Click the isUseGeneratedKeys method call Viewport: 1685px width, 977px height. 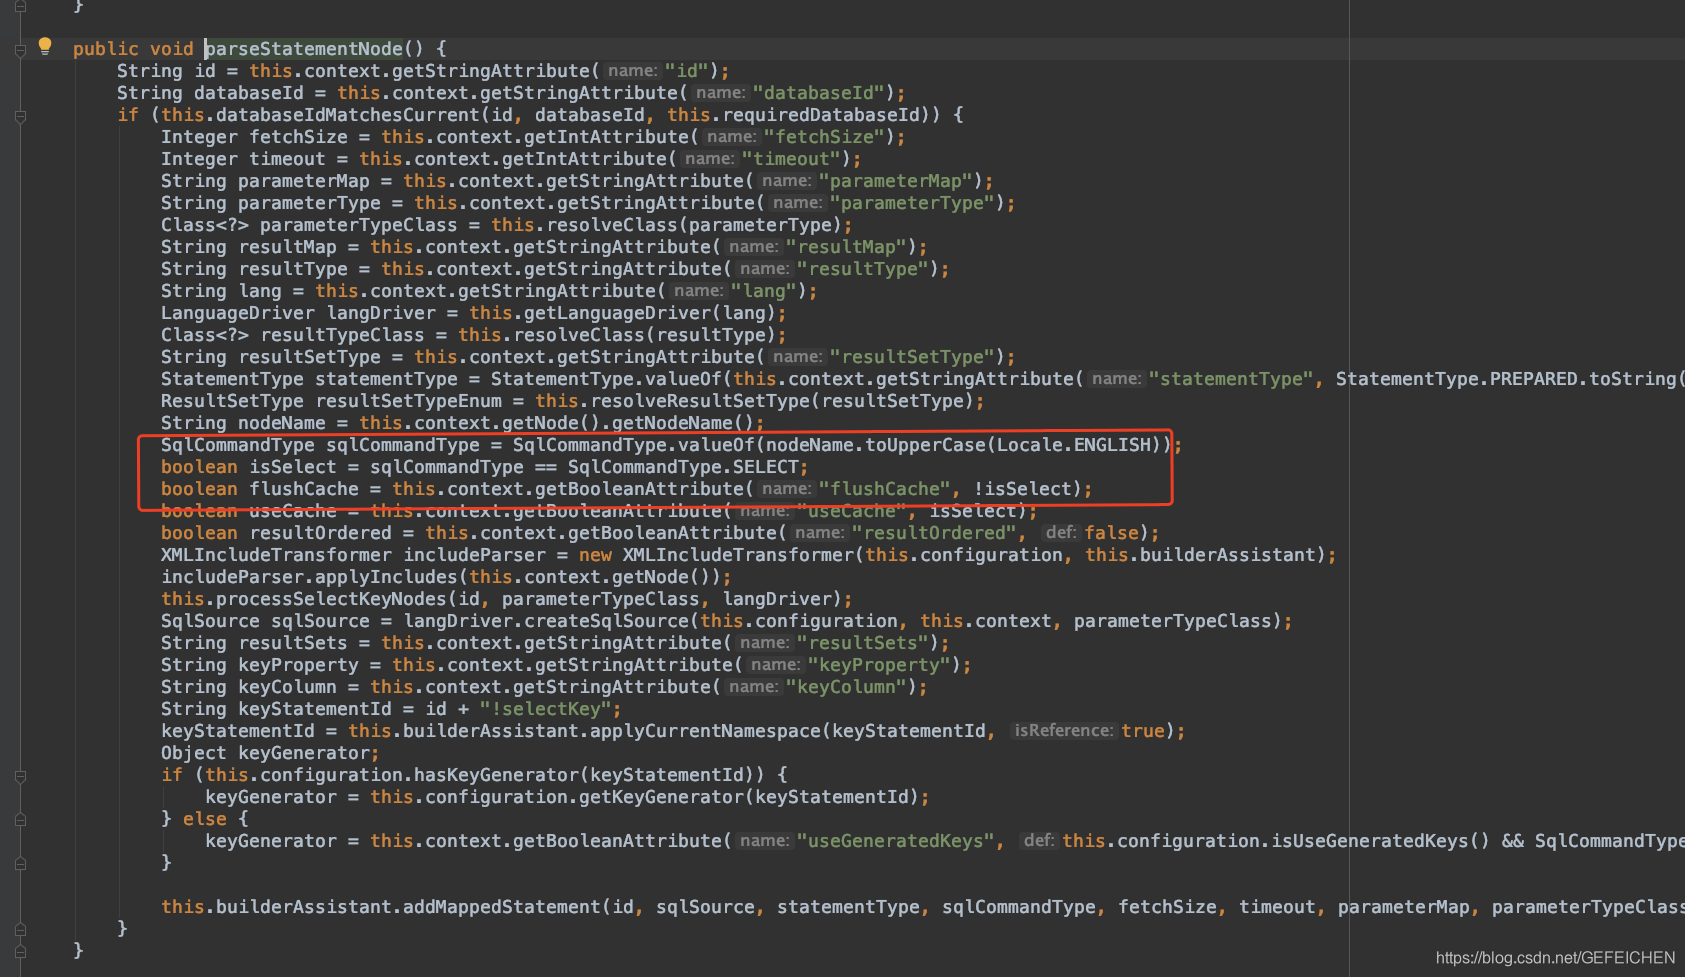click(x=1369, y=841)
